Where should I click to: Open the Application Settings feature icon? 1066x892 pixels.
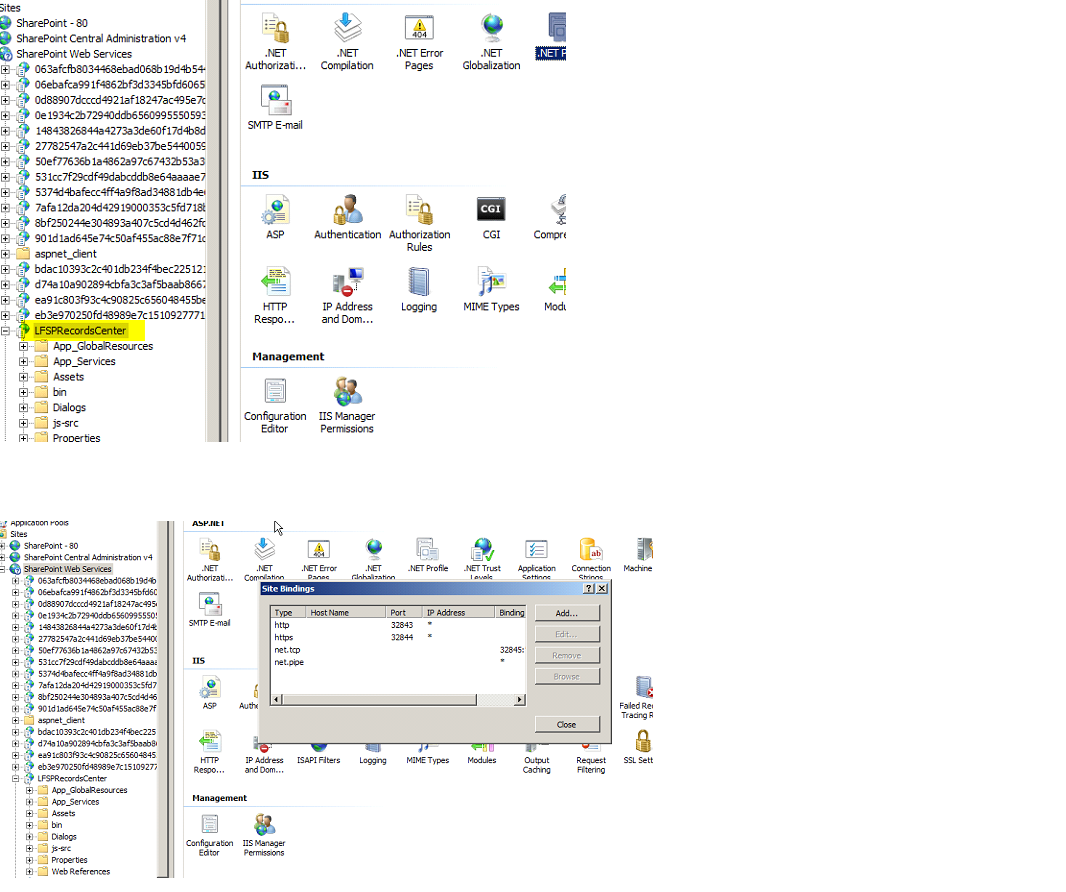[x=536, y=558]
